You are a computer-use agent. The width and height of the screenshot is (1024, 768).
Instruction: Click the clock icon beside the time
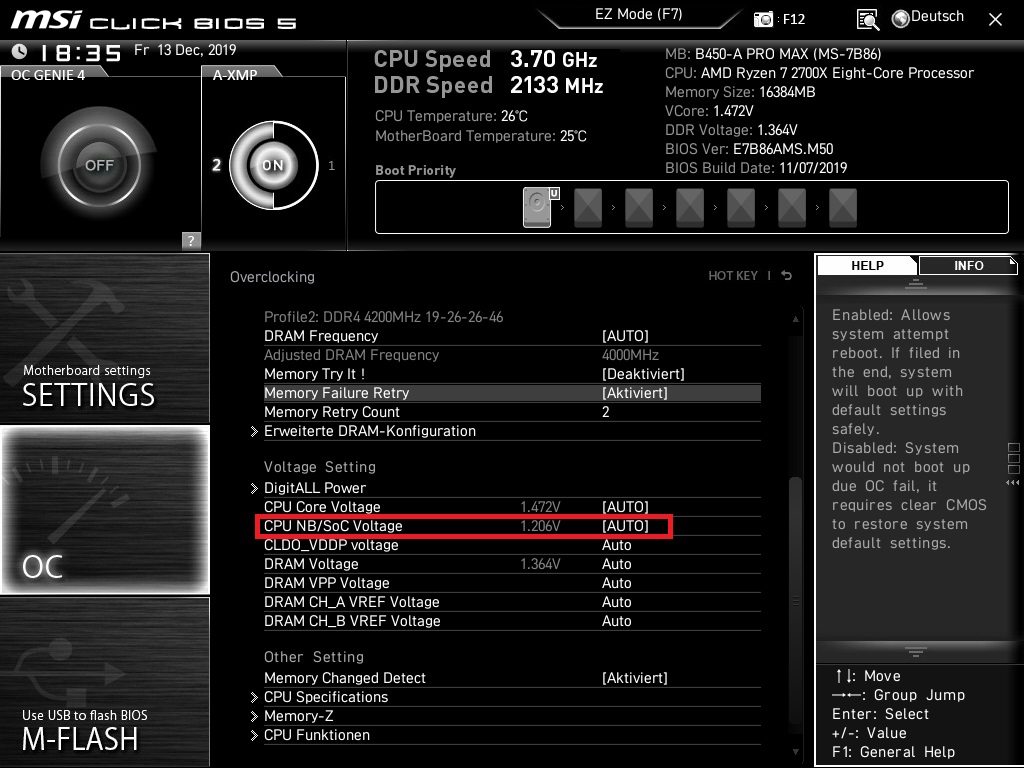pyautogui.click(x=20, y=51)
